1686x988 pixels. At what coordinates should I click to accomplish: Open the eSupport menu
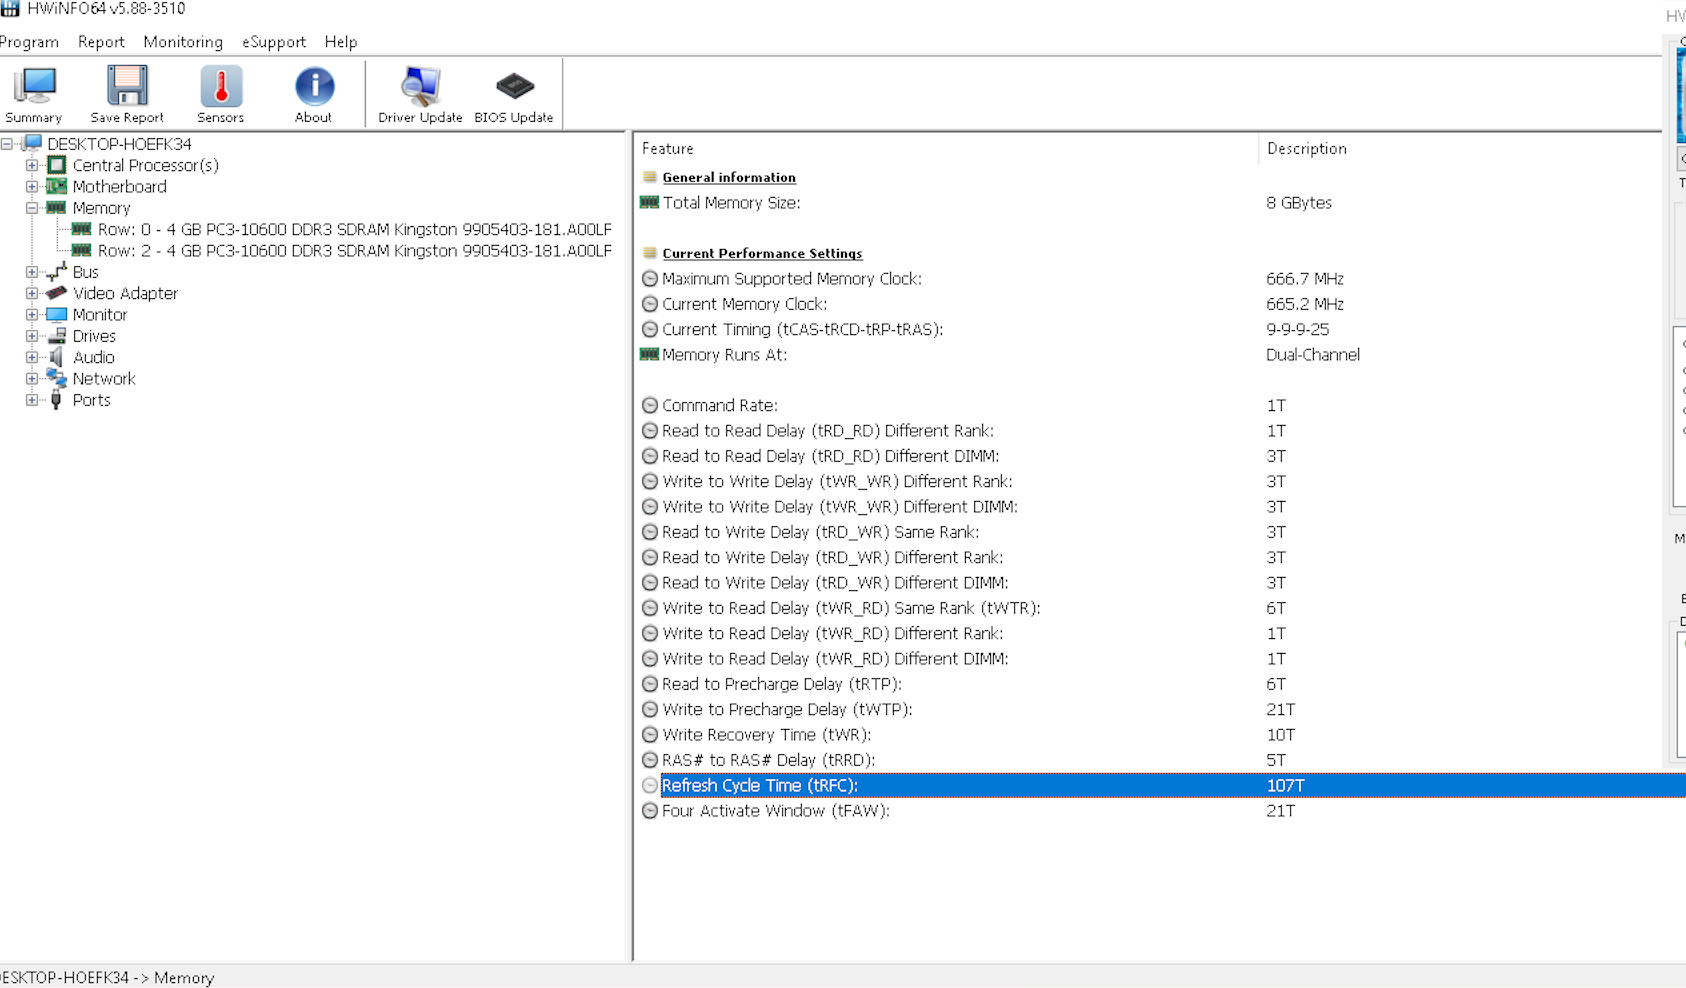(x=274, y=42)
